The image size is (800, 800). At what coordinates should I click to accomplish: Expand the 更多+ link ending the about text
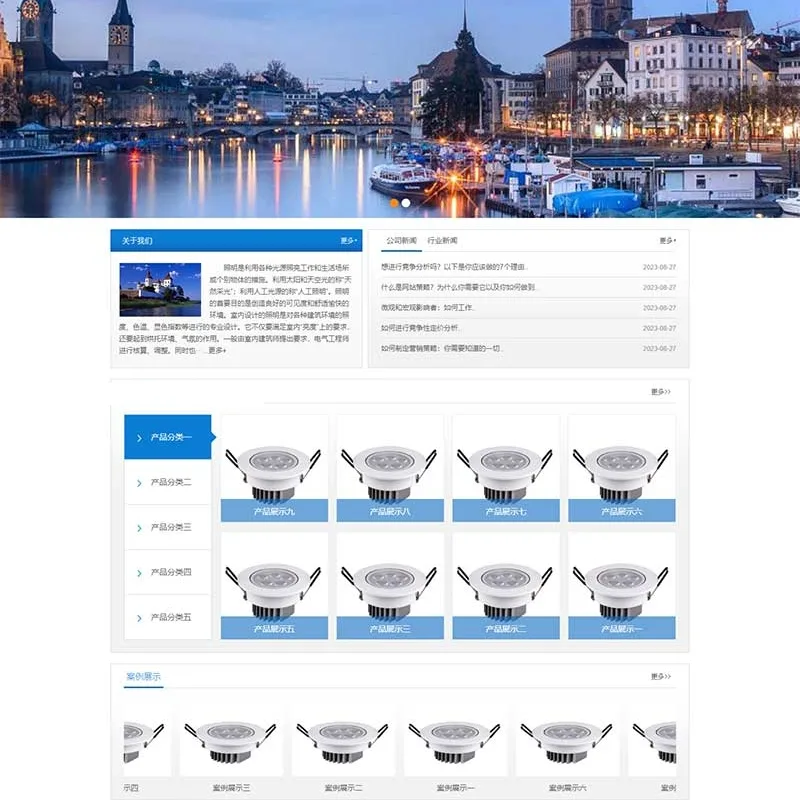pos(217,350)
